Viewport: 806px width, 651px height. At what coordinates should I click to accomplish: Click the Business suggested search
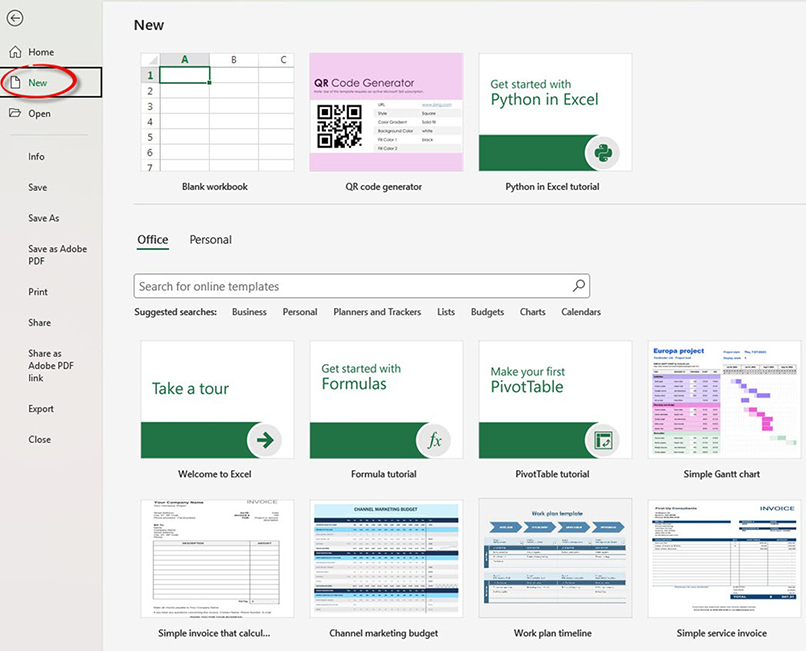click(x=249, y=312)
